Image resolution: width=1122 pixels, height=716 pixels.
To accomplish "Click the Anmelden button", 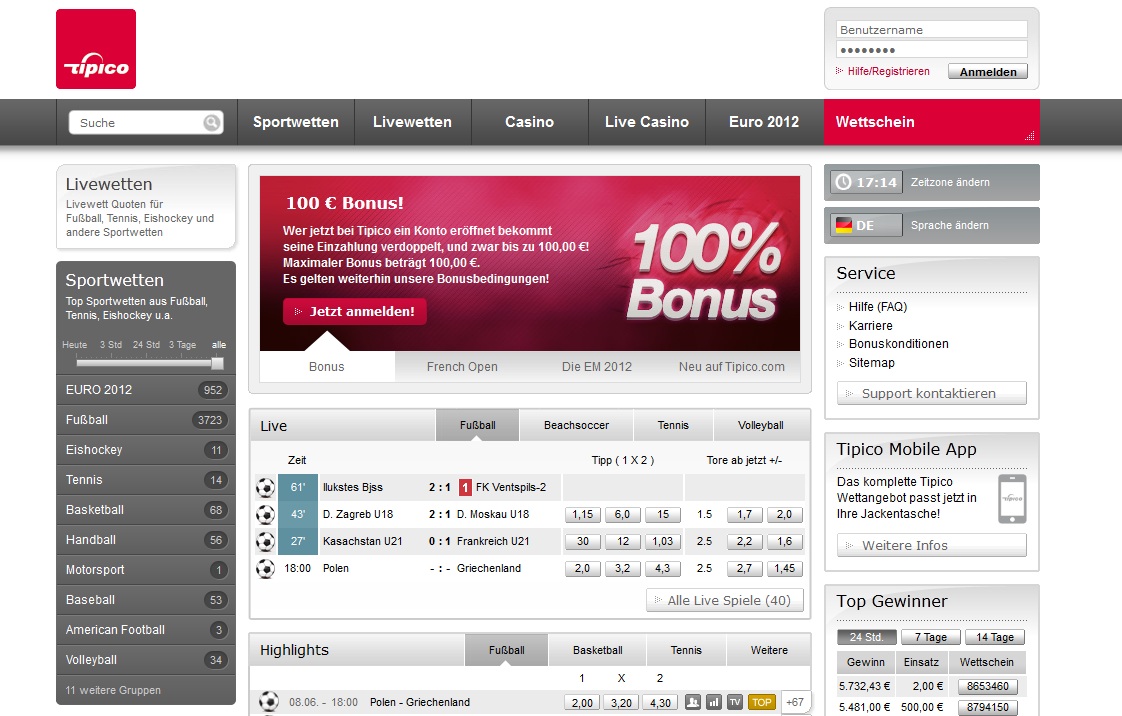I will (x=987, y=72).
